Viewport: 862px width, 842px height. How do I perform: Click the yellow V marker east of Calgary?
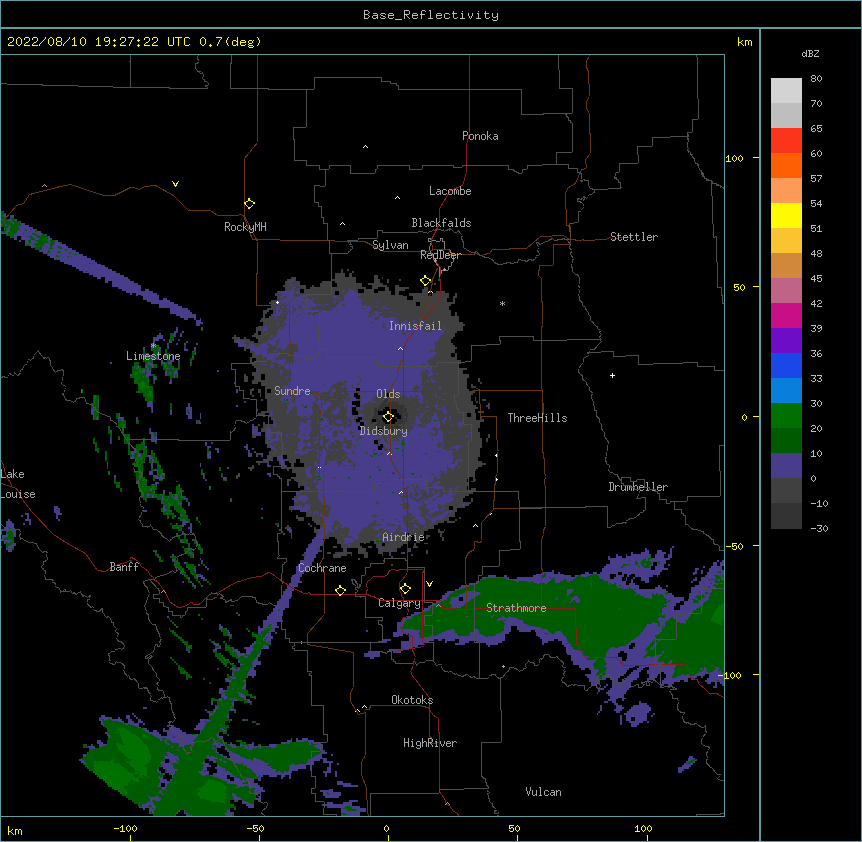tap(429, 584)
